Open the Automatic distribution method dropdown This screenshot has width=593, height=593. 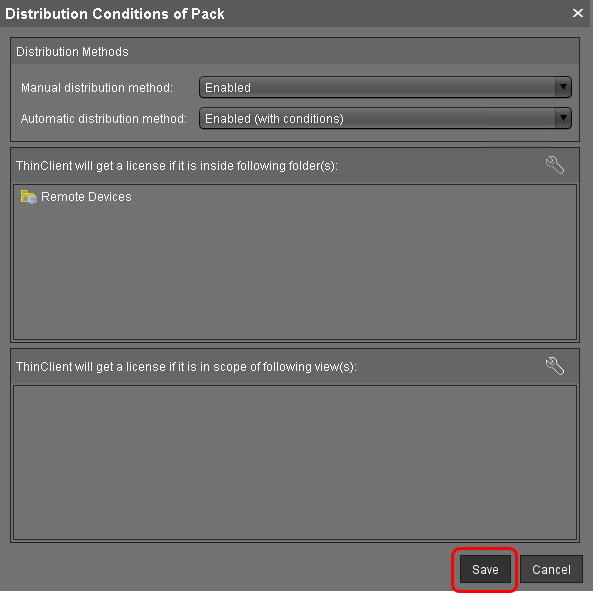(385, 118)
